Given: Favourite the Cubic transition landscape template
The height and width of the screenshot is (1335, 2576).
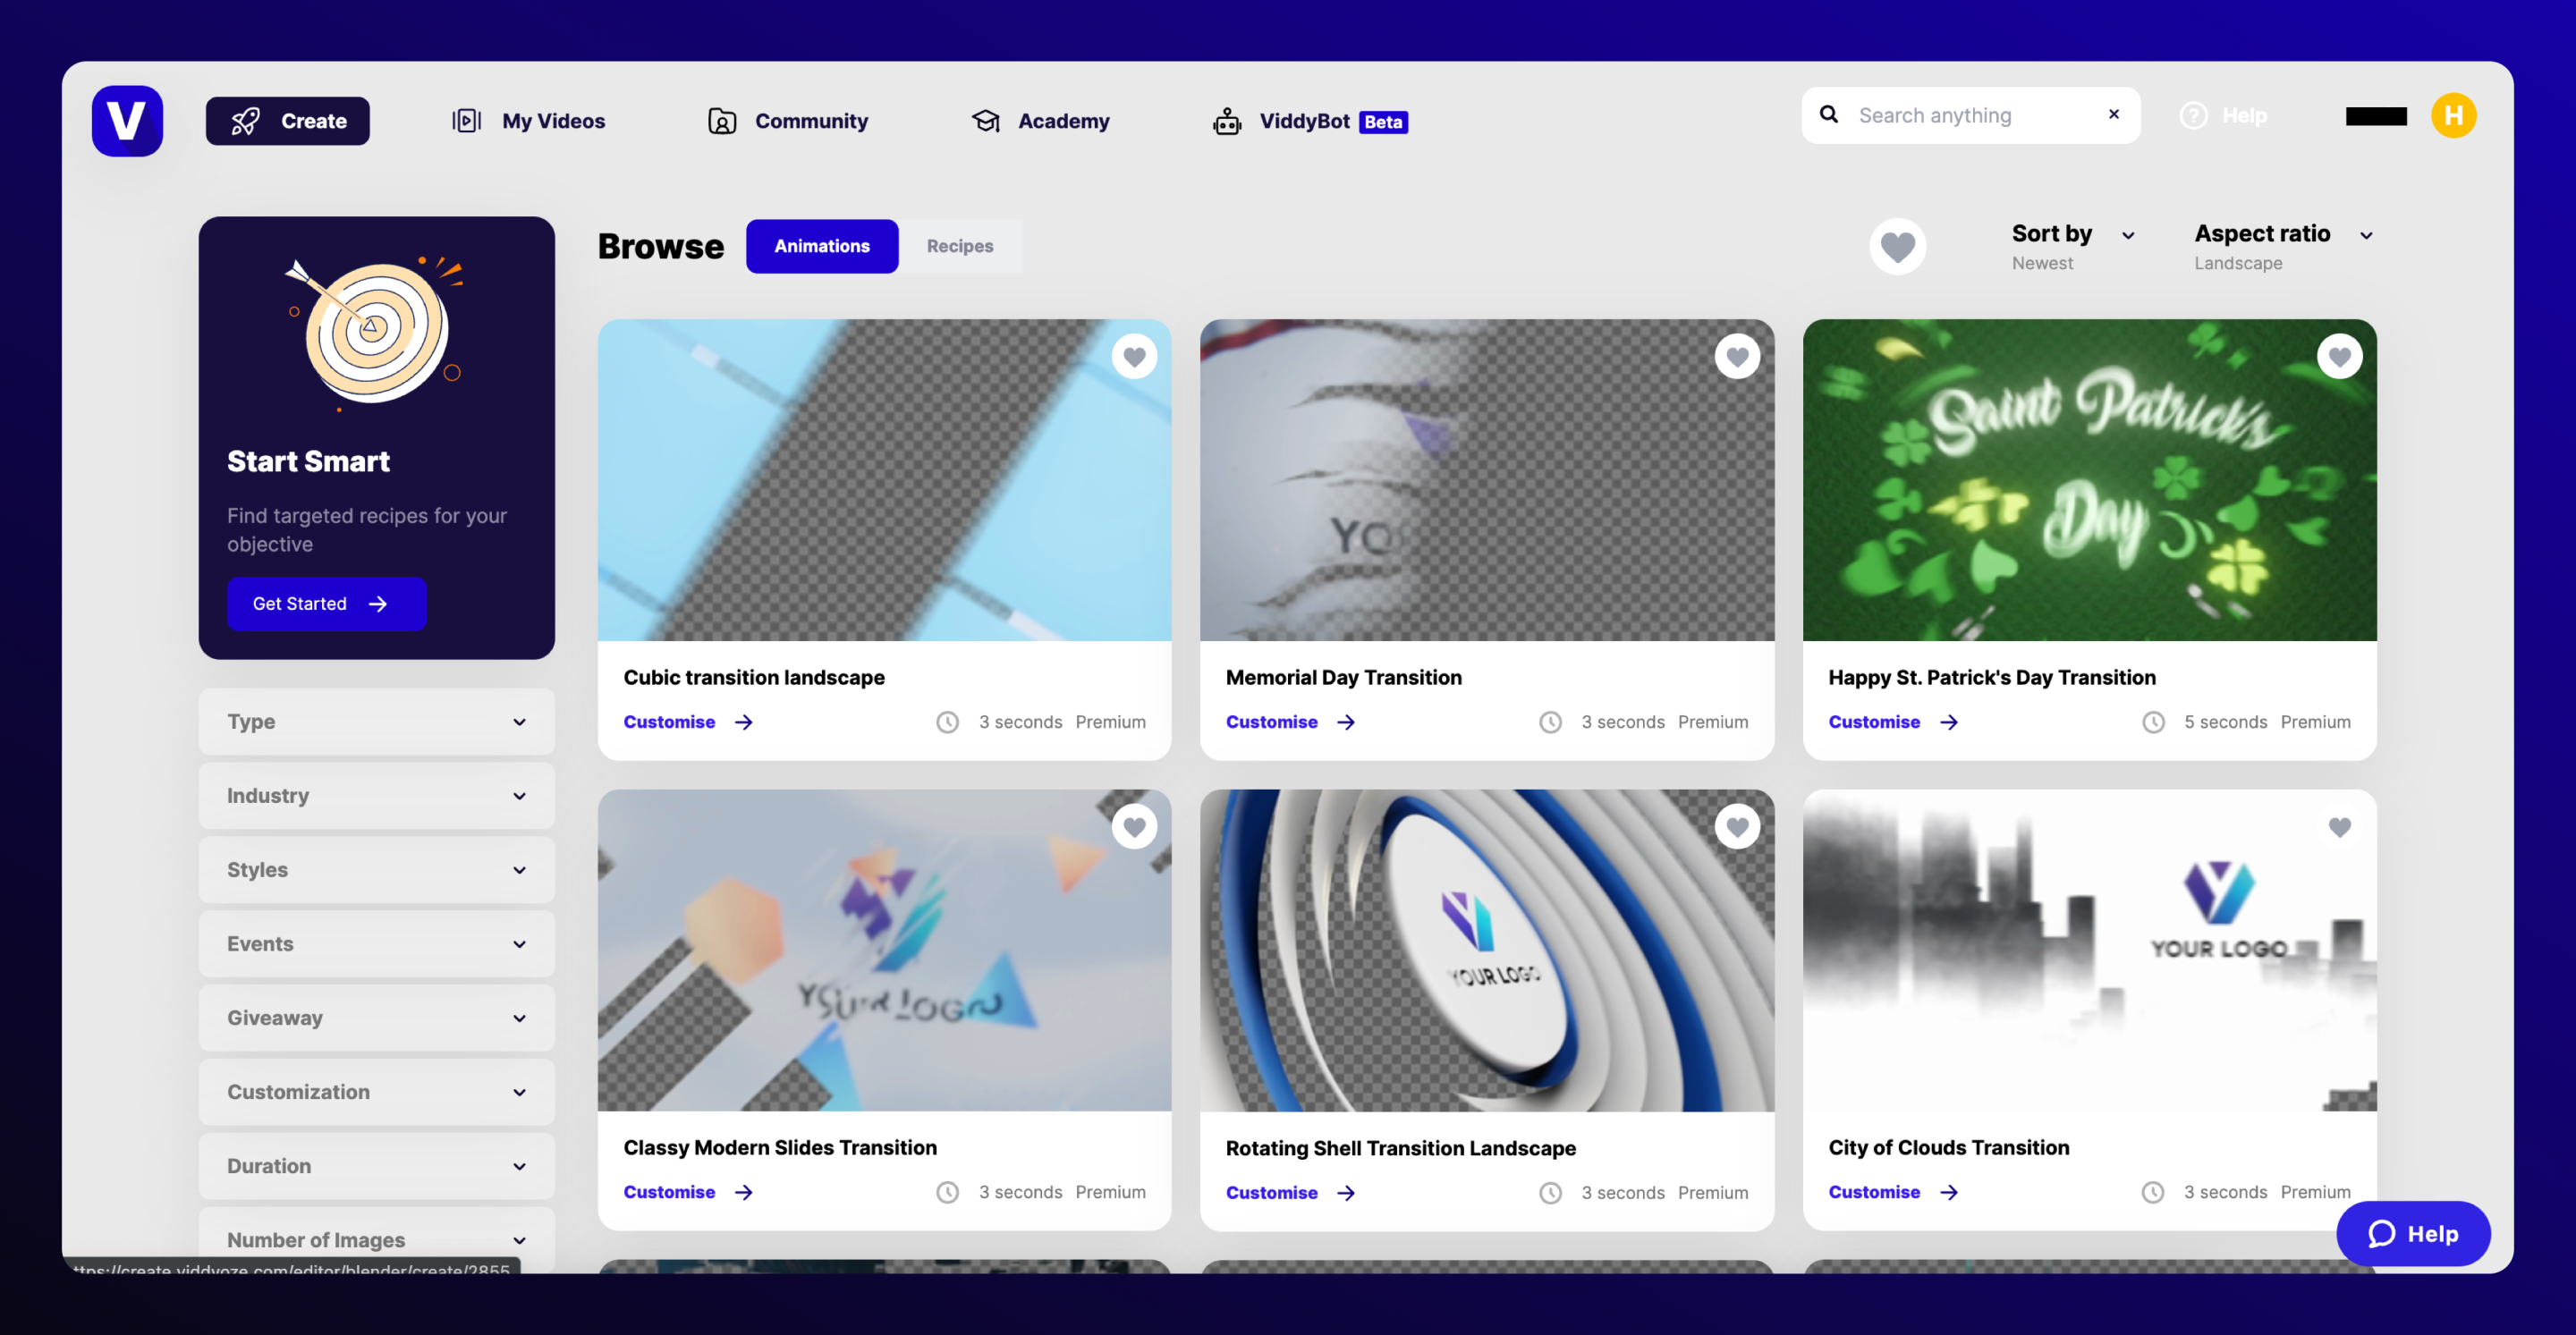Looking at the screenshot, I should tap(1134, 356).
